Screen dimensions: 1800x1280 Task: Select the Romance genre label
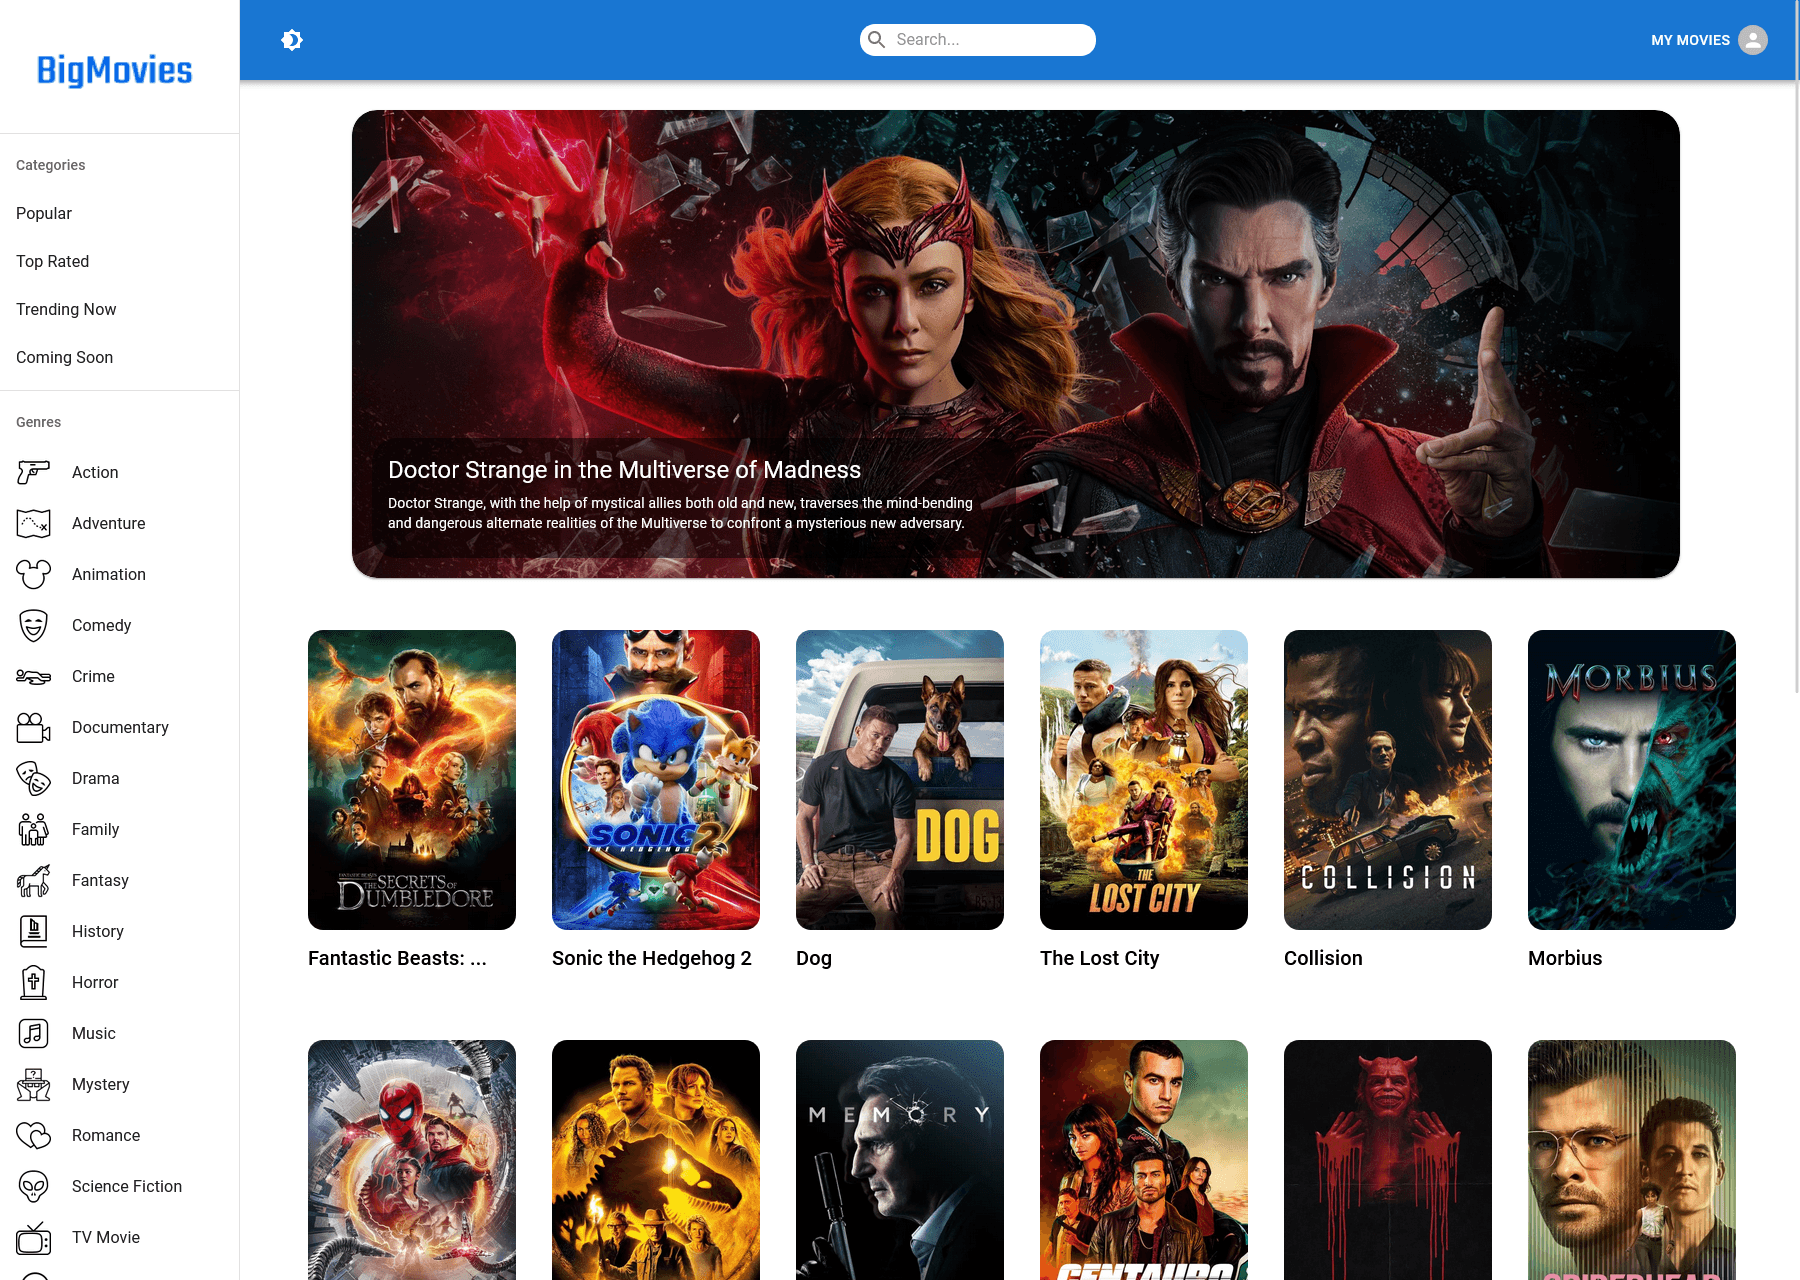click(x=106, y=1135)
